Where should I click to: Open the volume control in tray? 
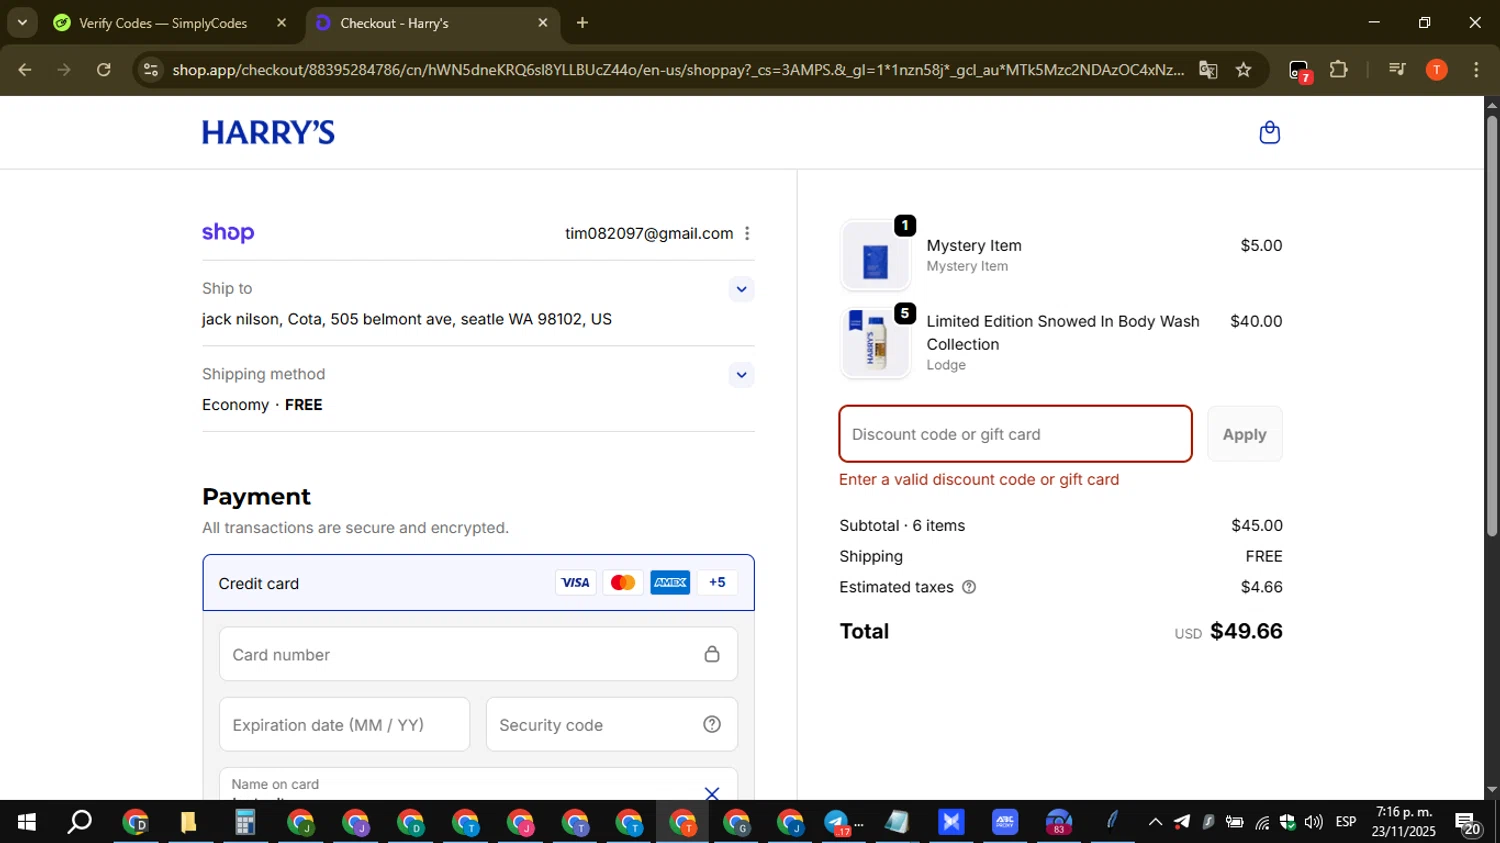pyautogui.click(x=1313, y=823)
